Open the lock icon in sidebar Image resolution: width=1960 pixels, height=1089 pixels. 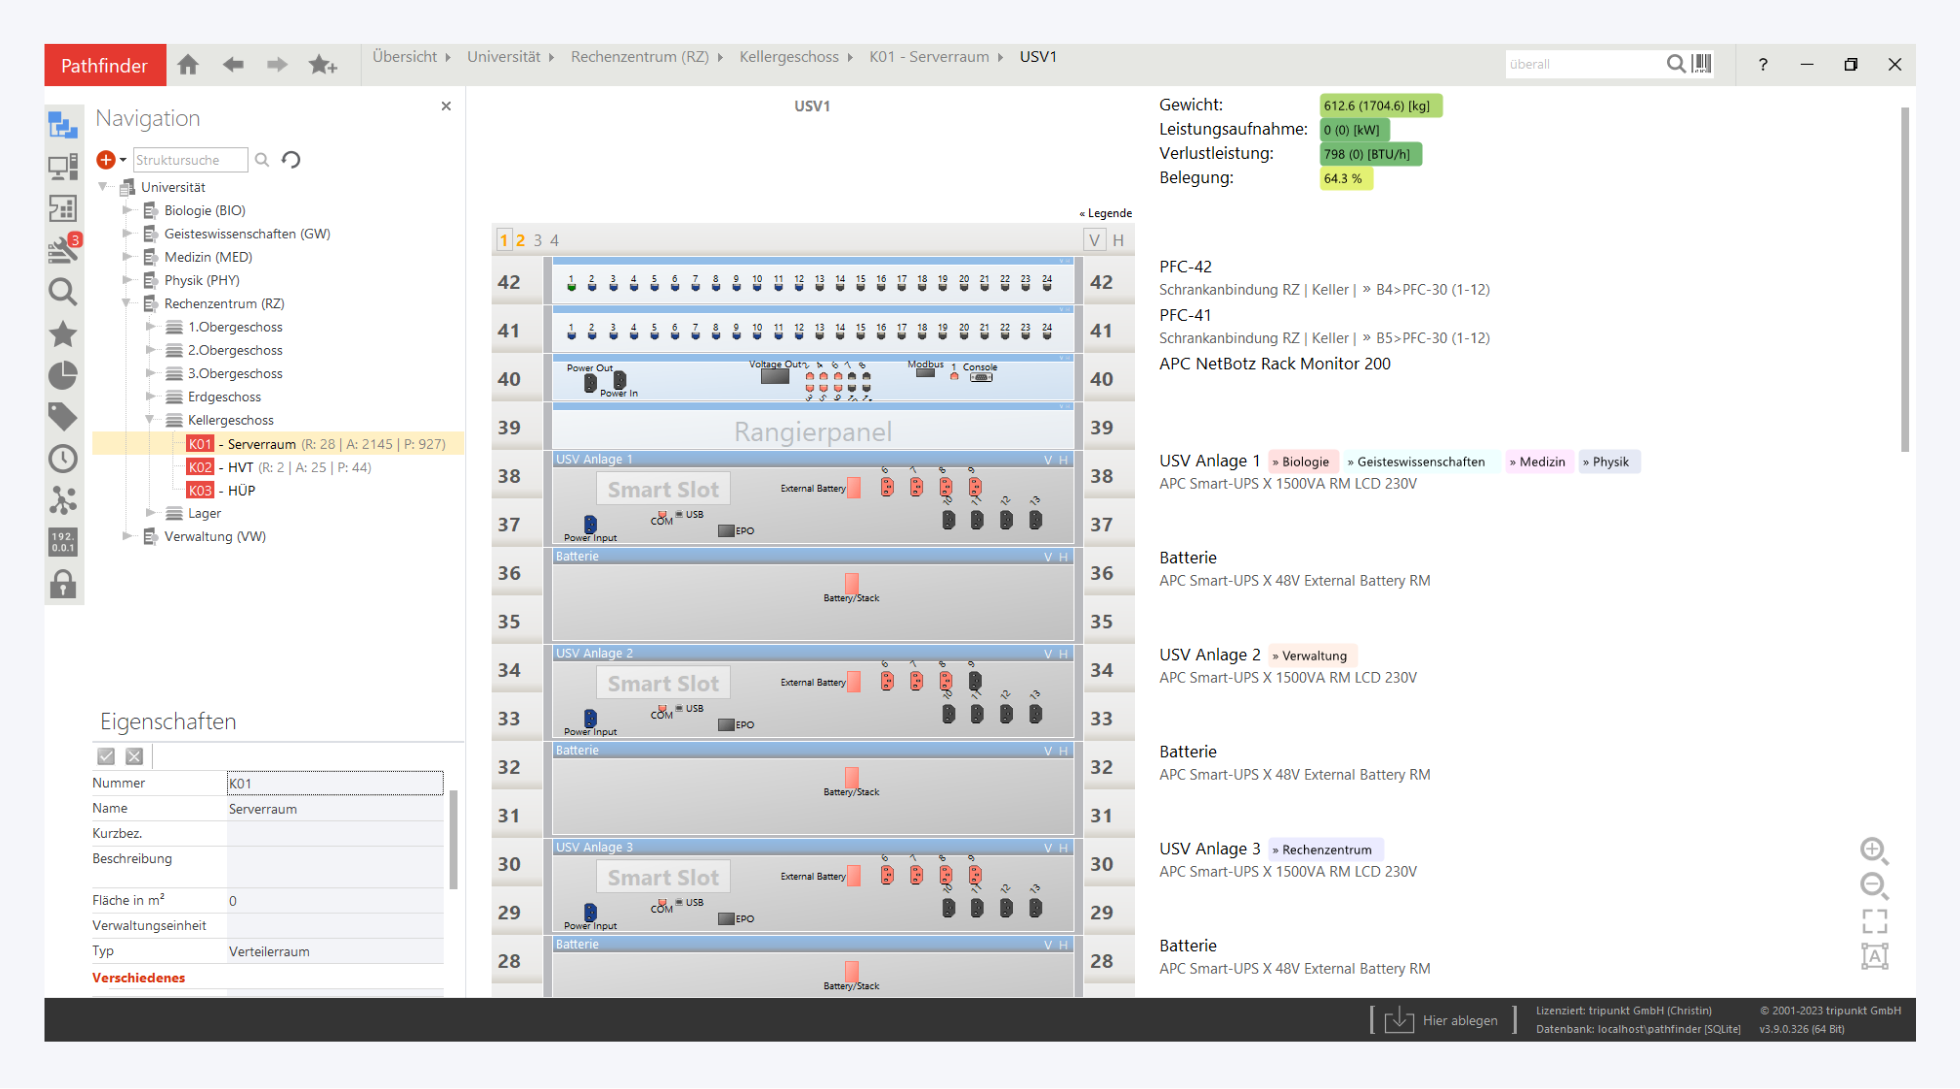tap(63, 584)
